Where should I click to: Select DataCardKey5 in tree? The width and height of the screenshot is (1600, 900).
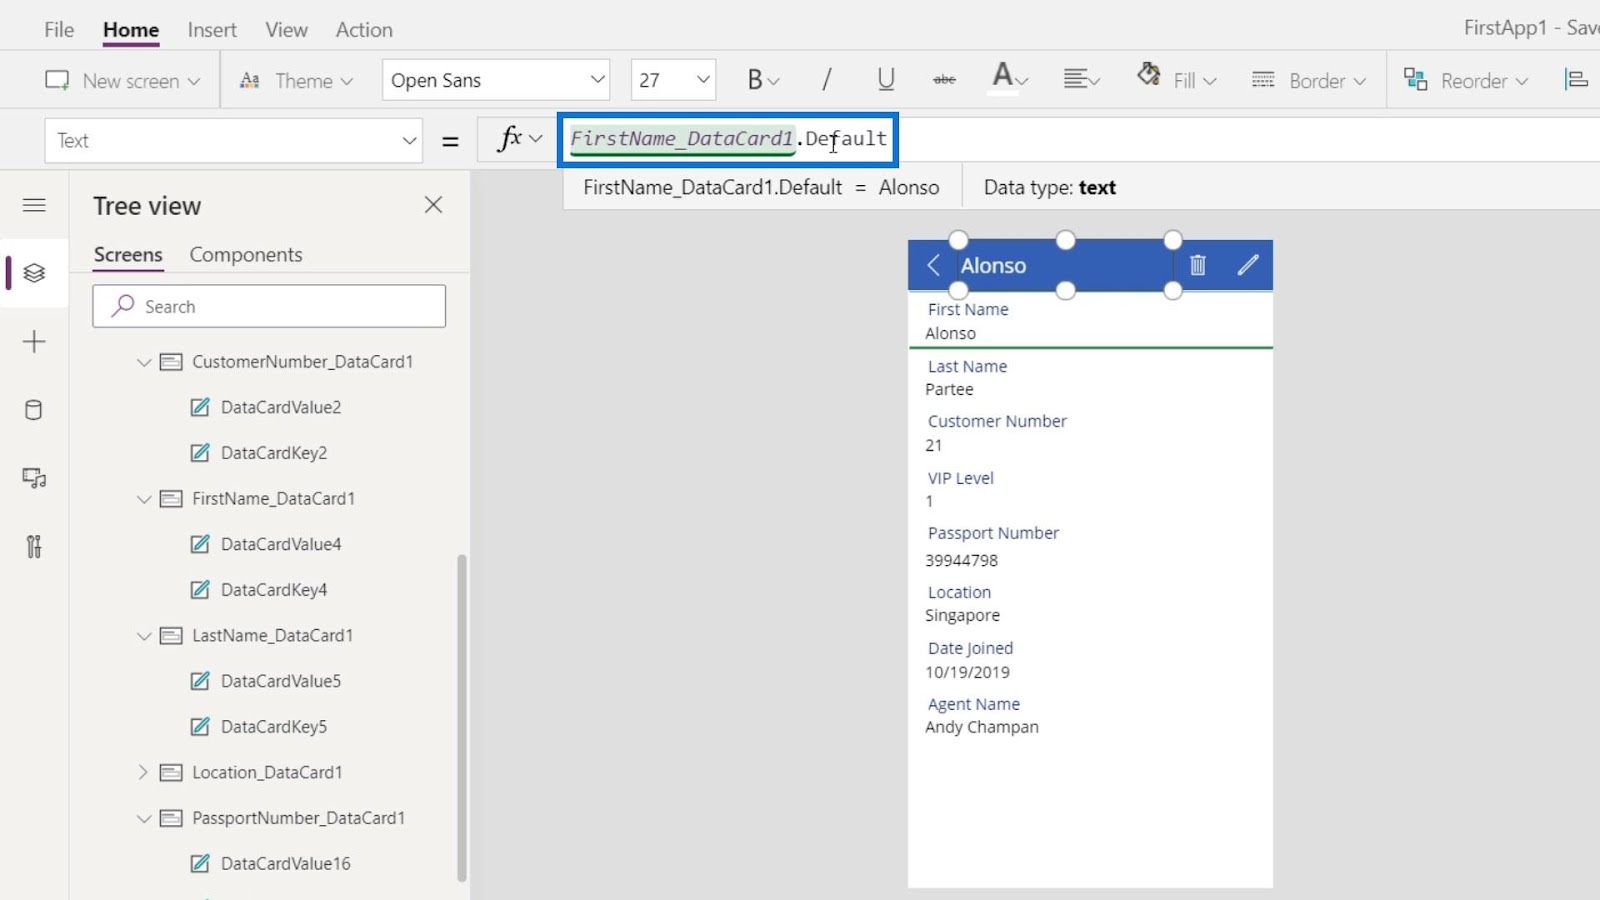pyautogui.click(x=274, y=727)
